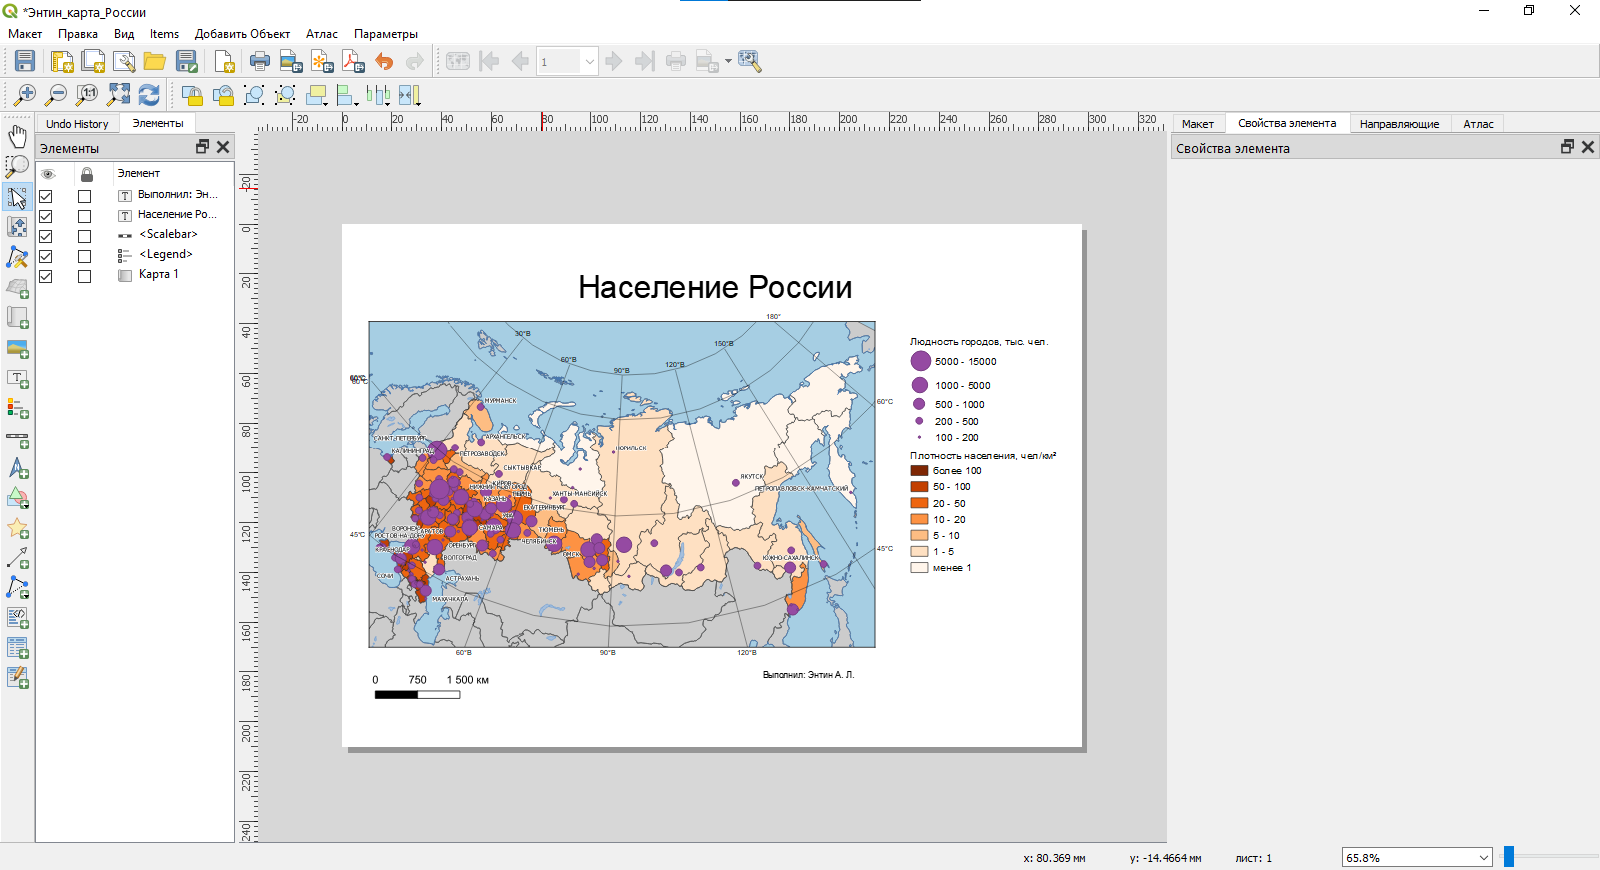Open the Layout Manager

(124, 61)
